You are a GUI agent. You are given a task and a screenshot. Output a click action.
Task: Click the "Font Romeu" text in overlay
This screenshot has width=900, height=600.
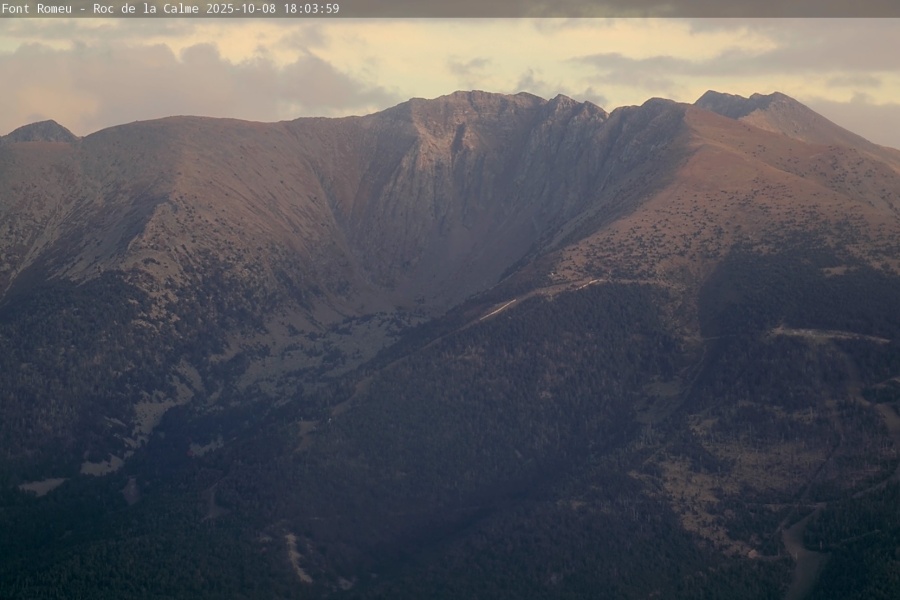(38, 8)
